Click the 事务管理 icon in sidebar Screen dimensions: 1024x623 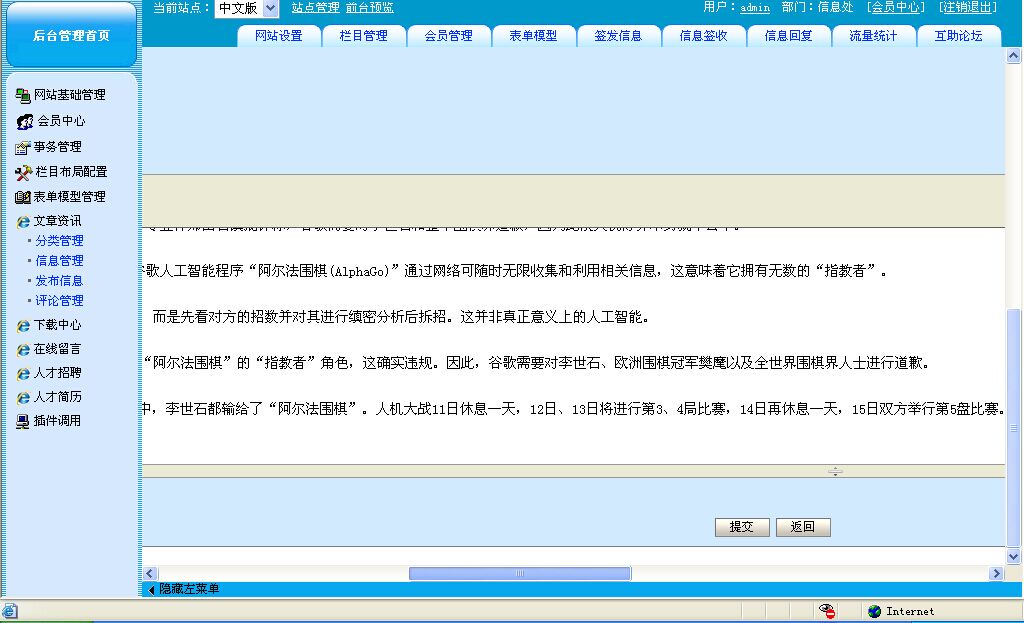pyautogui.click(x=23, y=147)
